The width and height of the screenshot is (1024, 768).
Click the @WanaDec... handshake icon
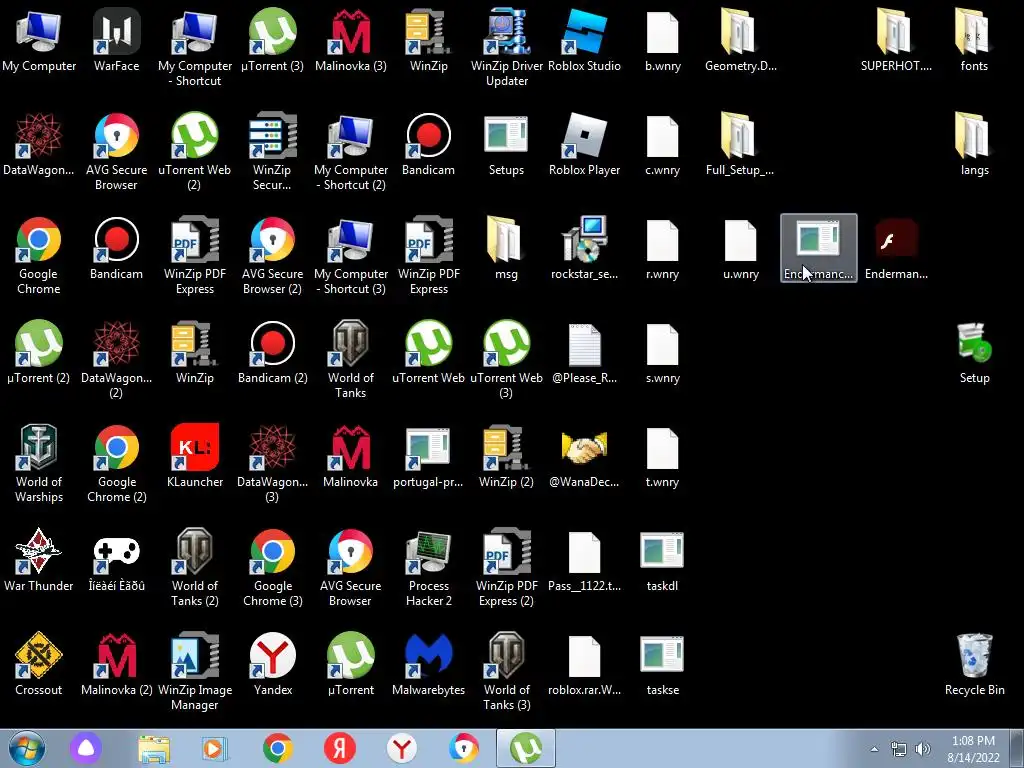pyautogui.click(x=584, y=448)
